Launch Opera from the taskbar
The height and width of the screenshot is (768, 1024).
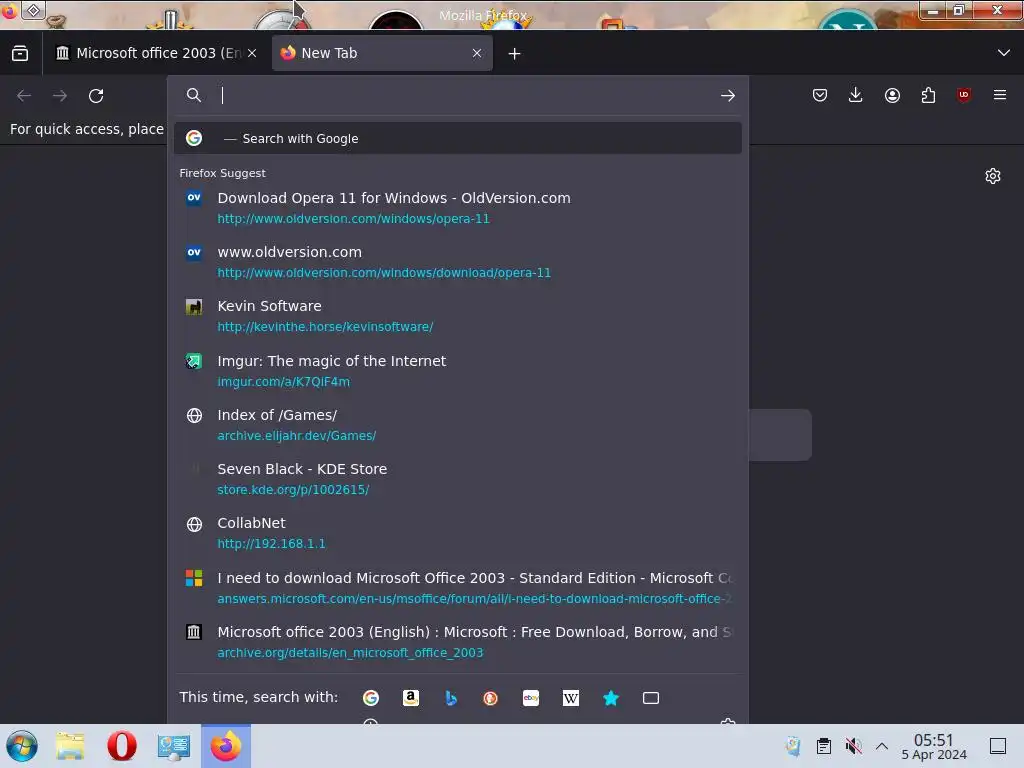pyautogui.click(x=121, y=746)
